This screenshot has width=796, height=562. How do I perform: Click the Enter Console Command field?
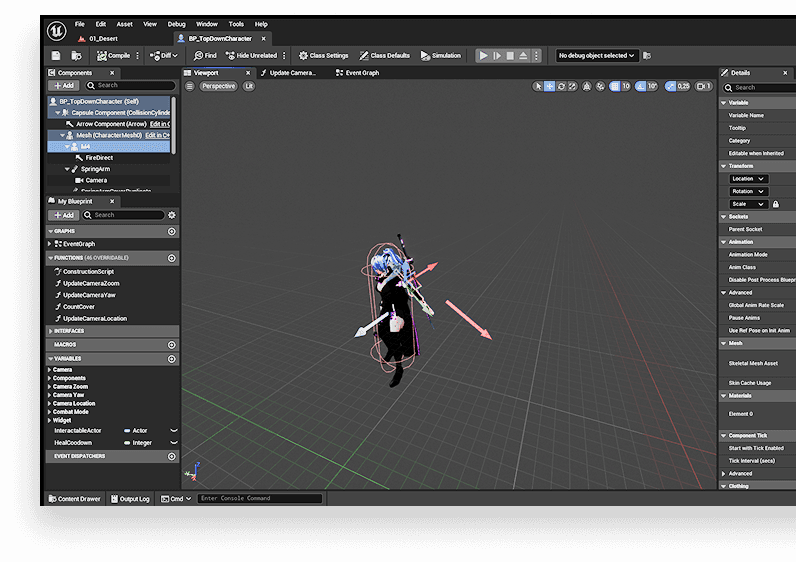260,498
